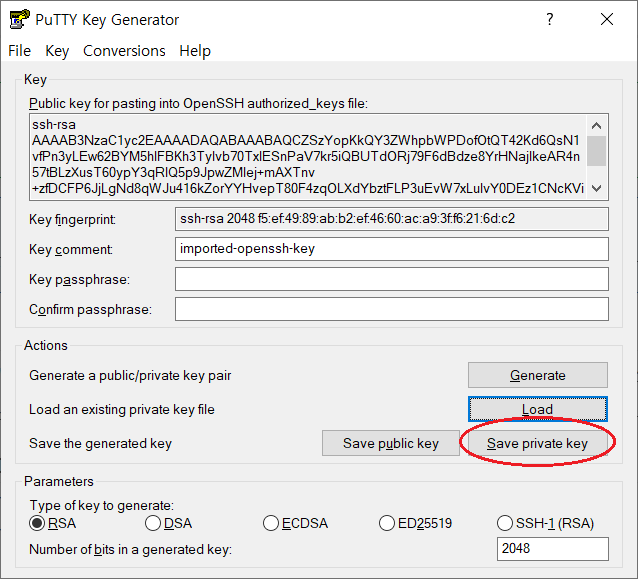Click 'Type of key to generate' label

pos(102,505)
